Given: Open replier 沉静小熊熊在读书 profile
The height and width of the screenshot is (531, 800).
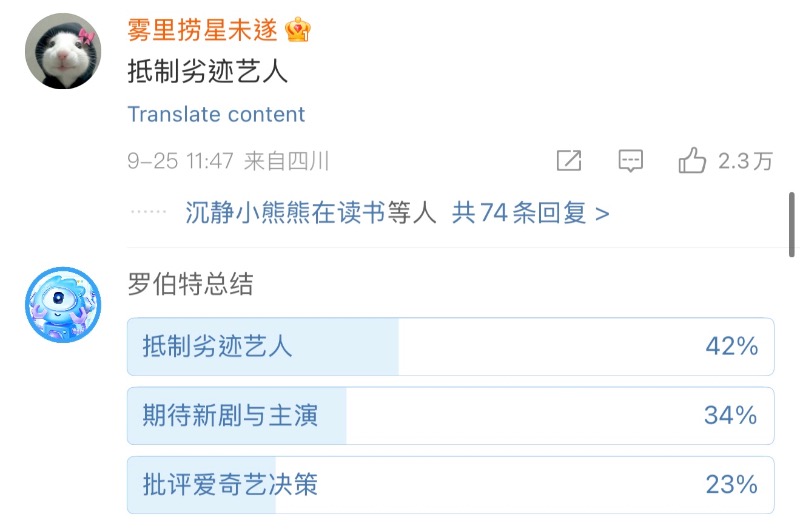Looking at the screenshot, I should click(x=285, y=213).
